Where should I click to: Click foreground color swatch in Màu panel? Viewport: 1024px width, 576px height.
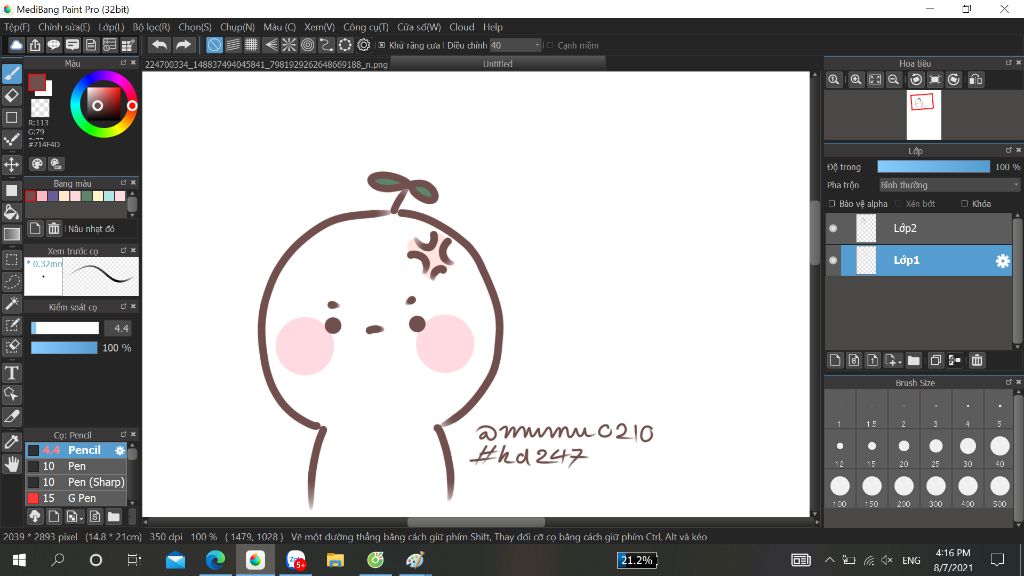(x=37, y=82)
